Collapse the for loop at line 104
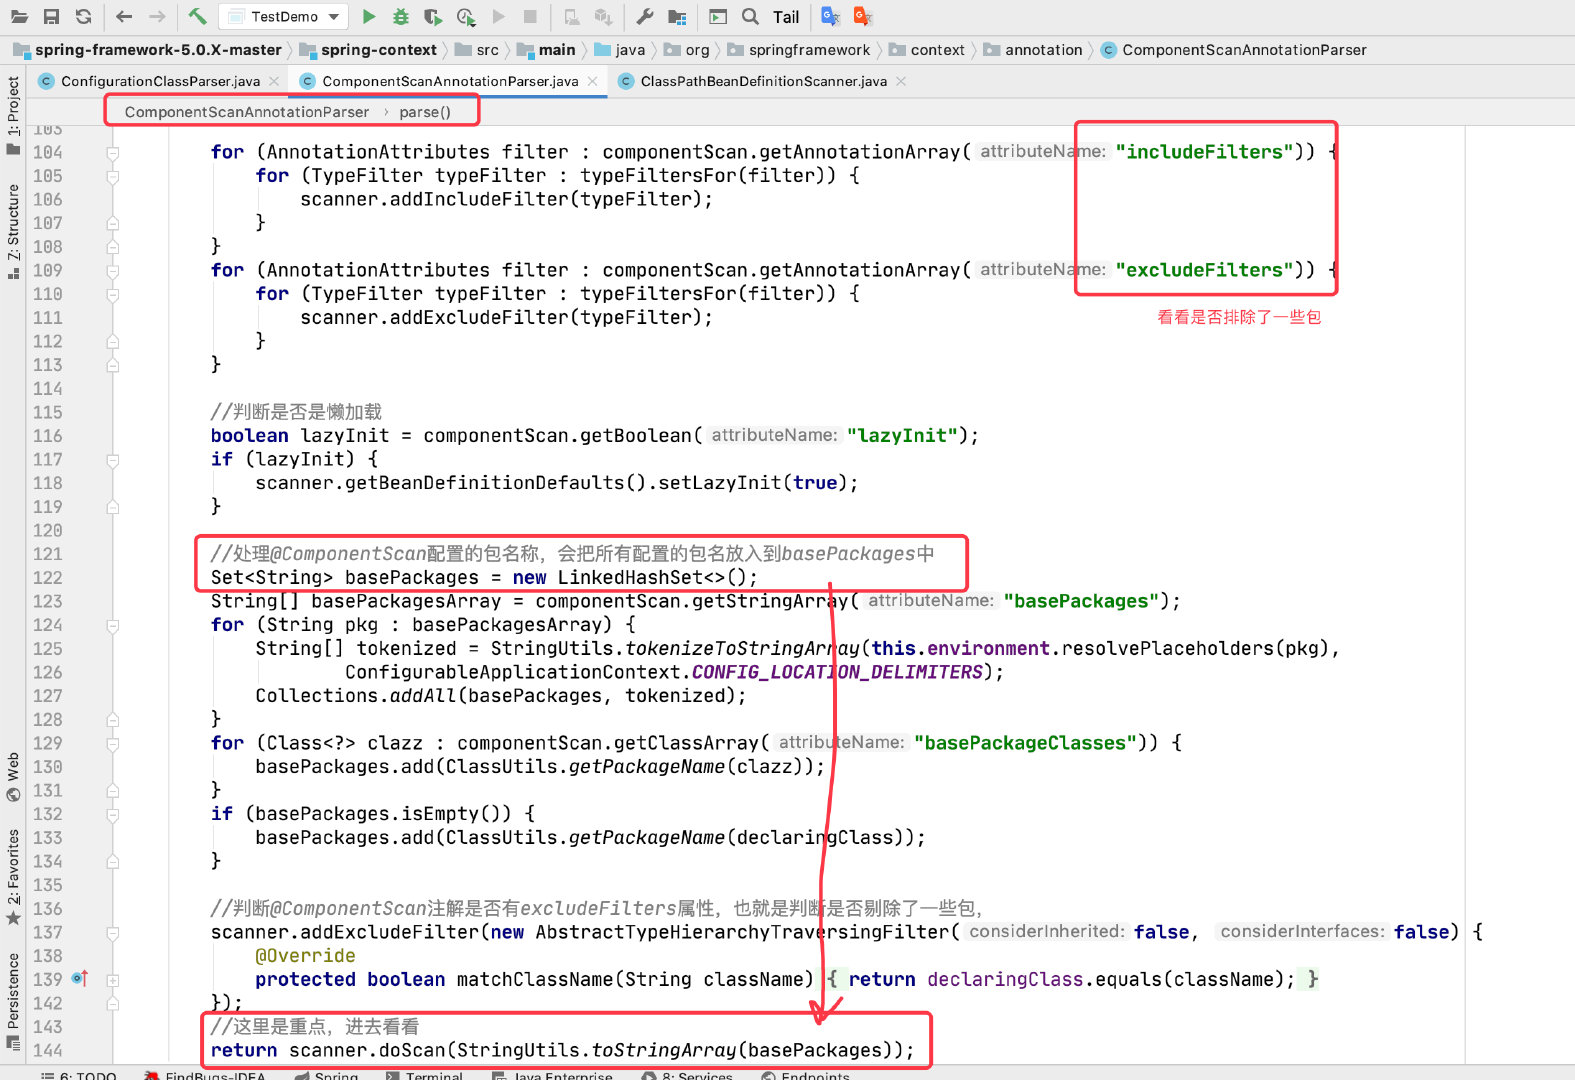Viewport: 1575px width, 1080px height. point(113,153)
